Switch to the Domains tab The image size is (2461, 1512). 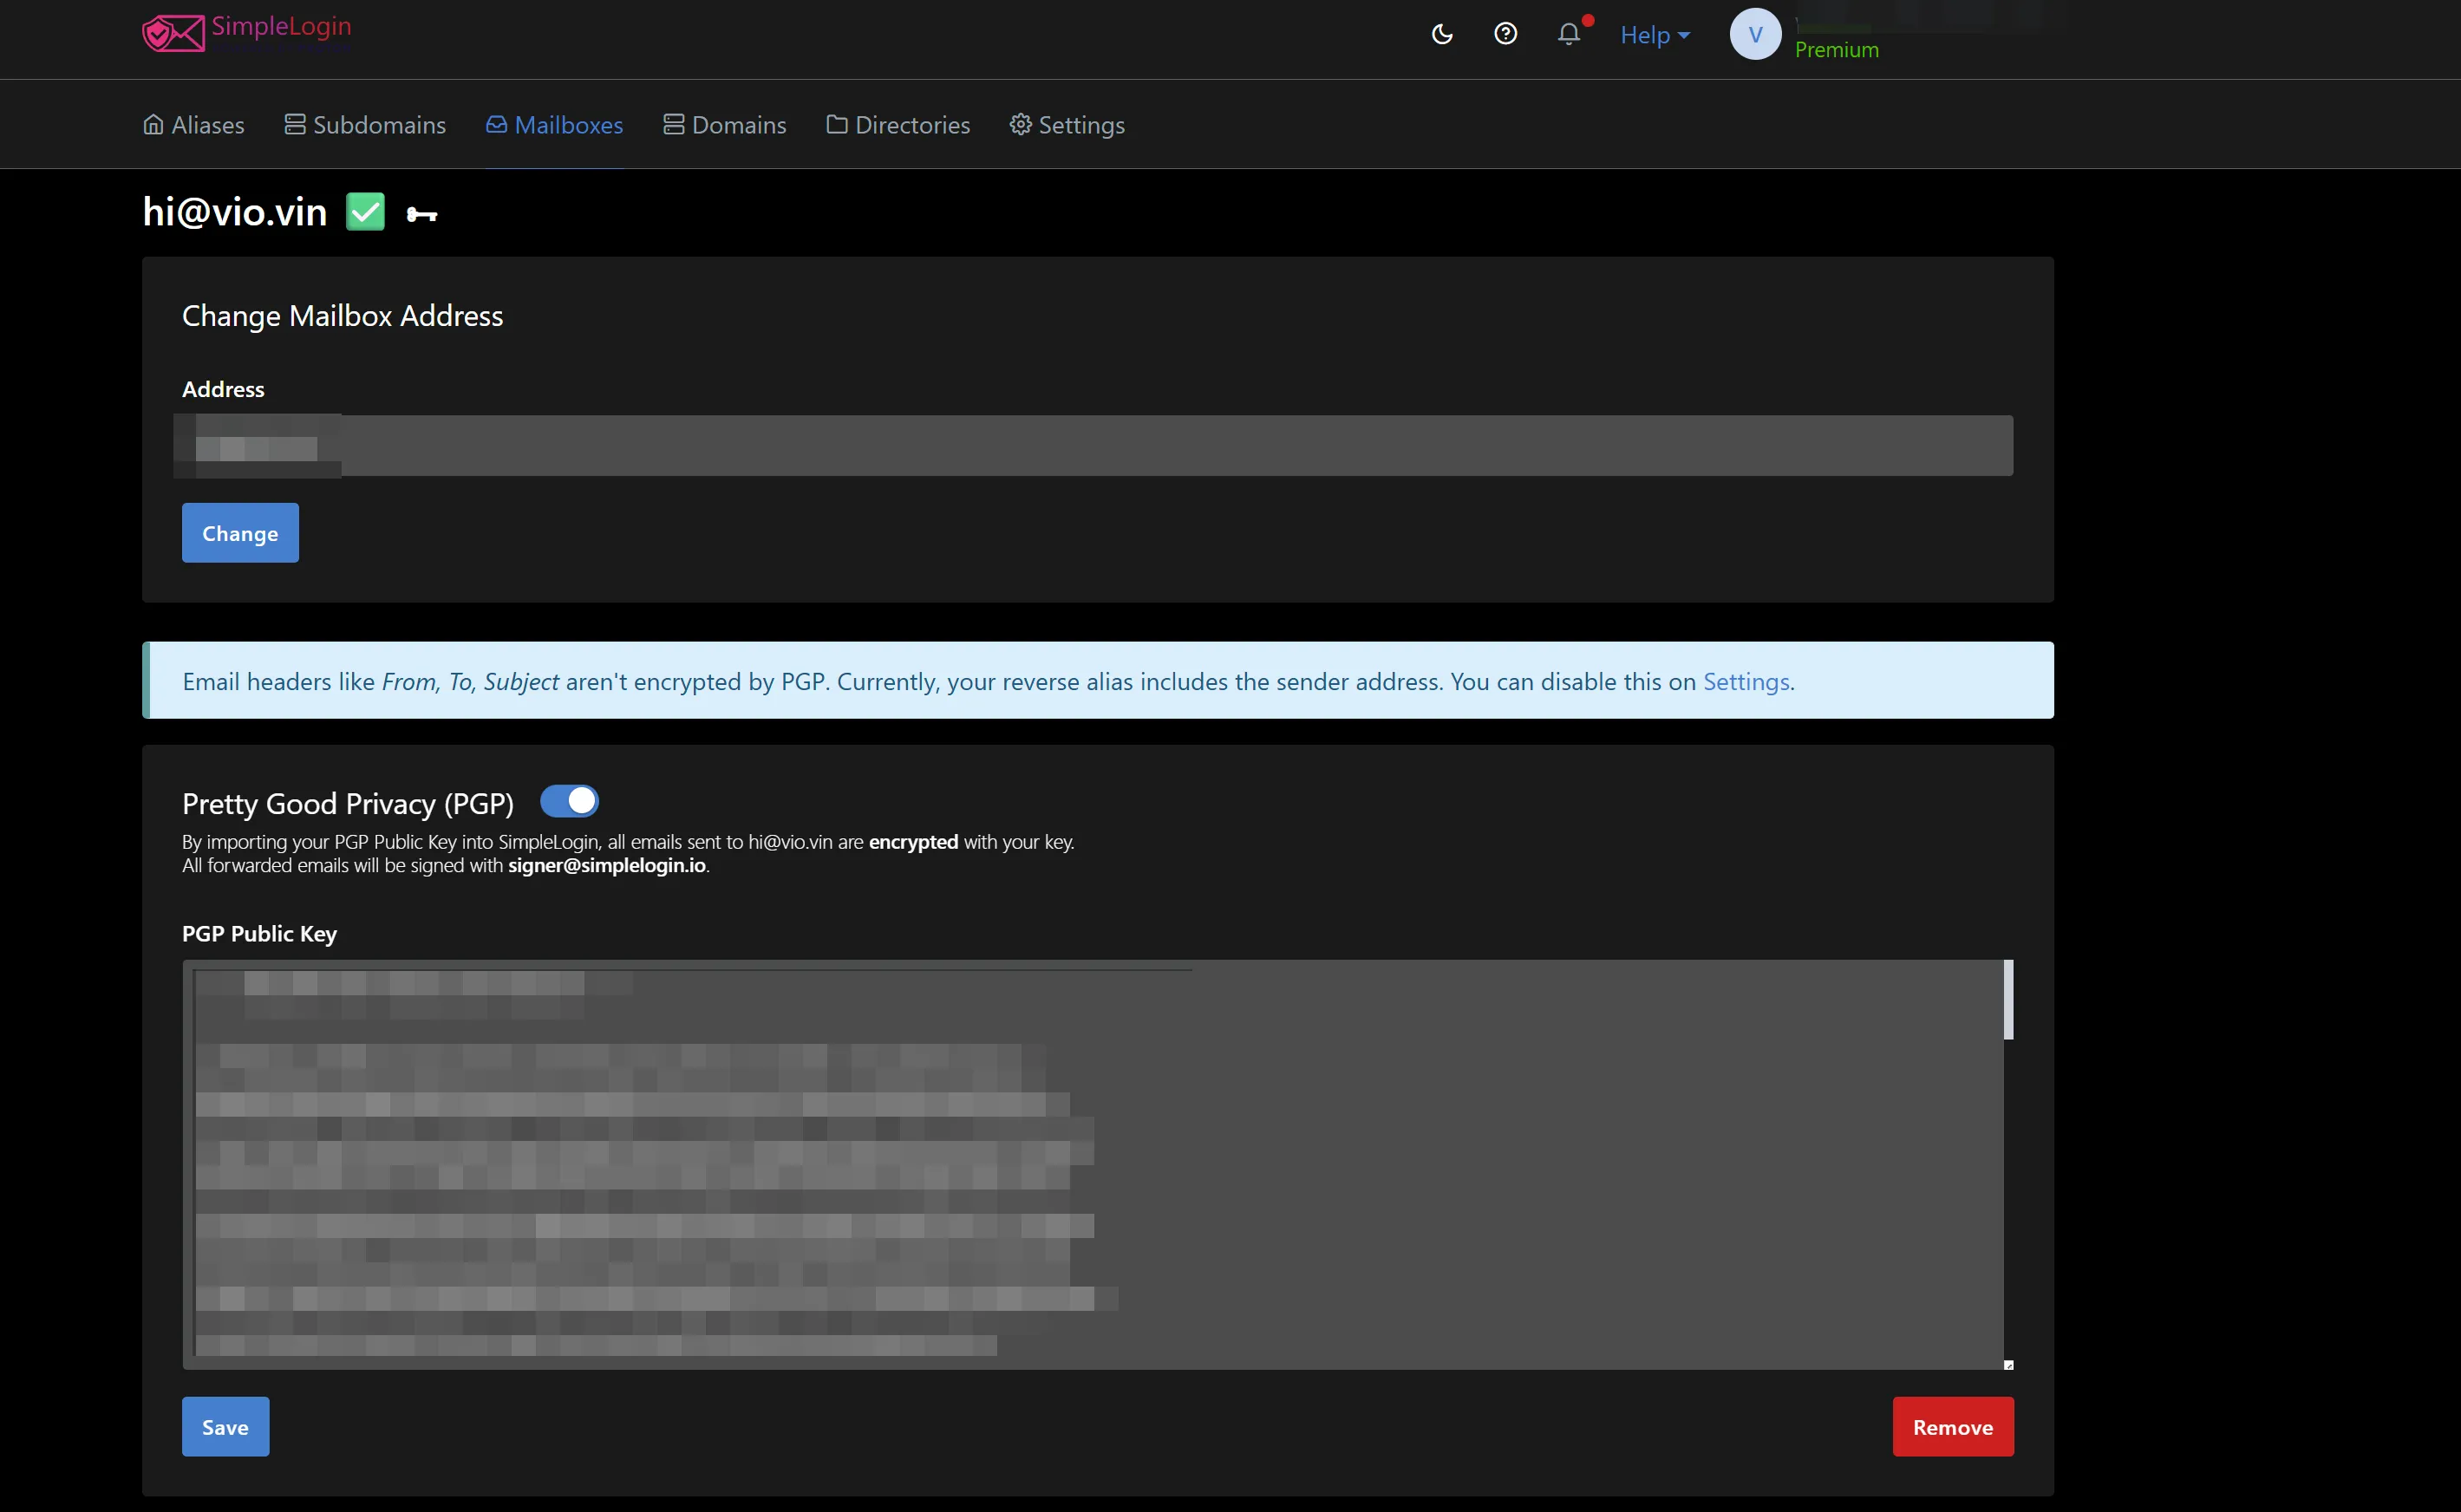pos(725,125)
